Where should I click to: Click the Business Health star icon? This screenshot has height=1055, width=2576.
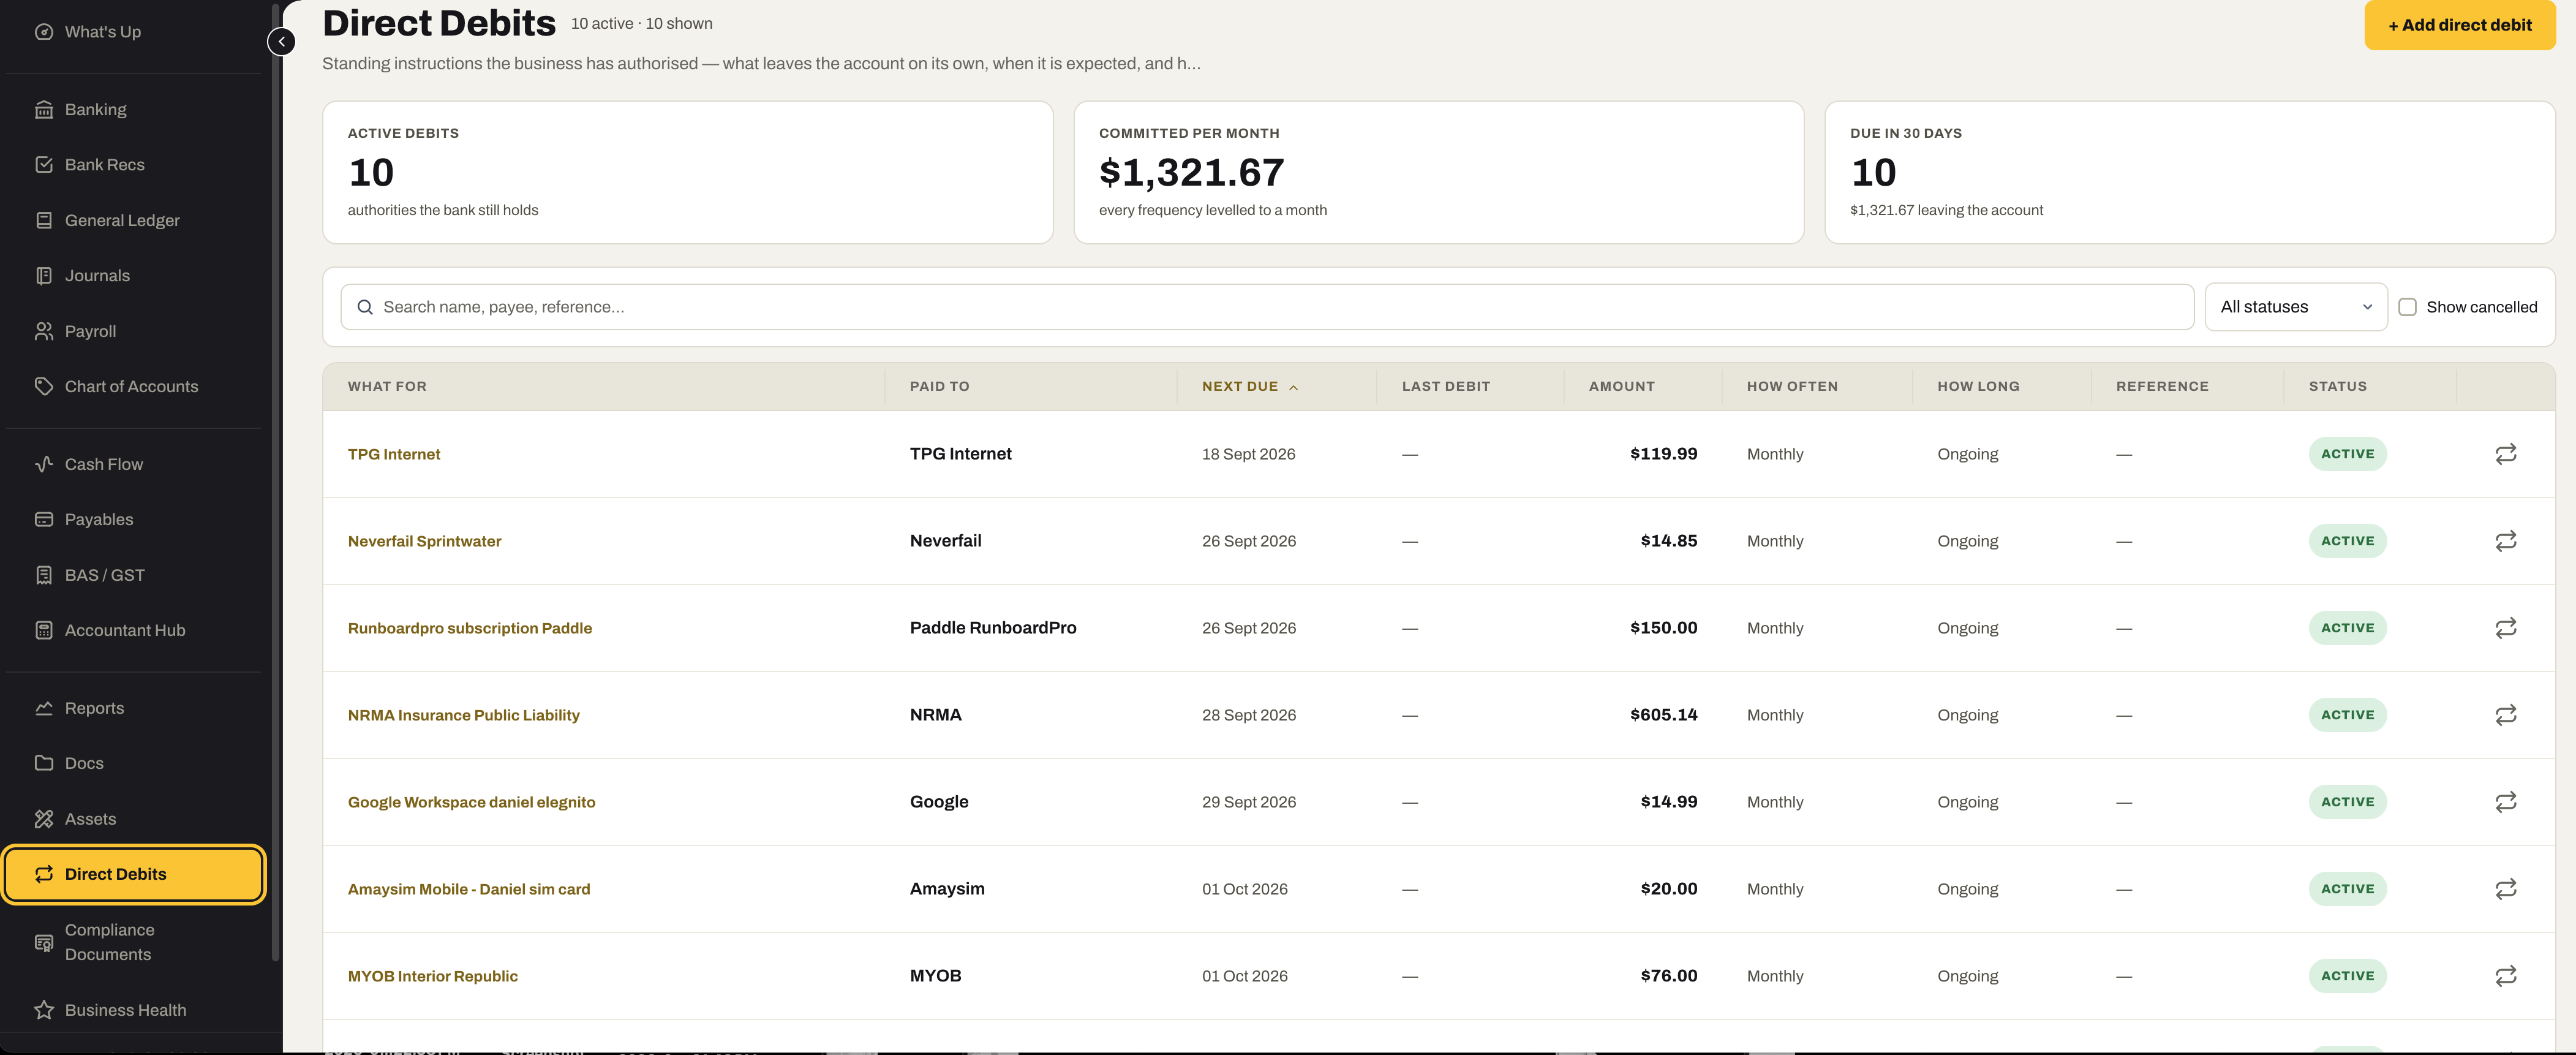(44, 1010)
